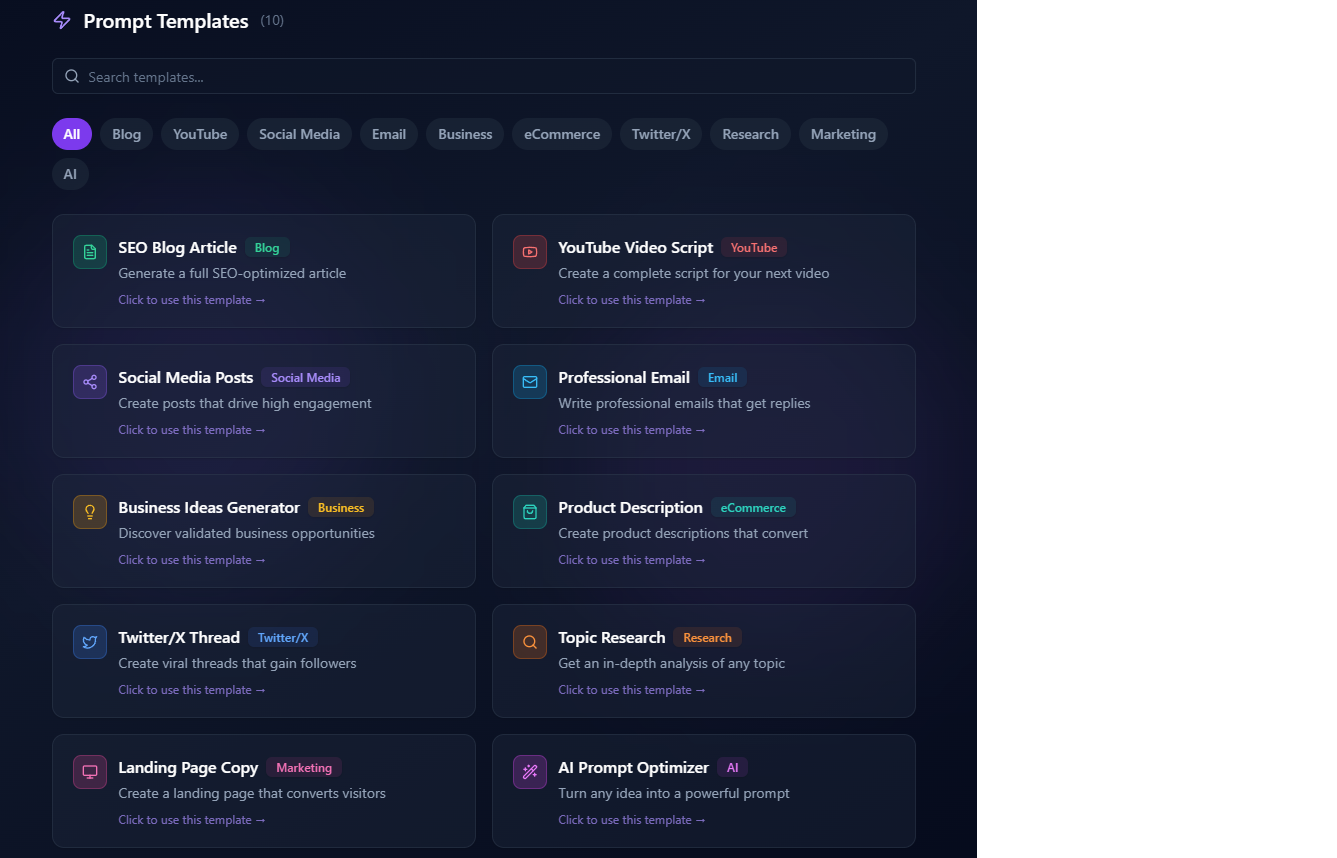Switch to the Marketing category tab
The width and height of the screenshot is (1337, 858).
[x=843, y=134]
